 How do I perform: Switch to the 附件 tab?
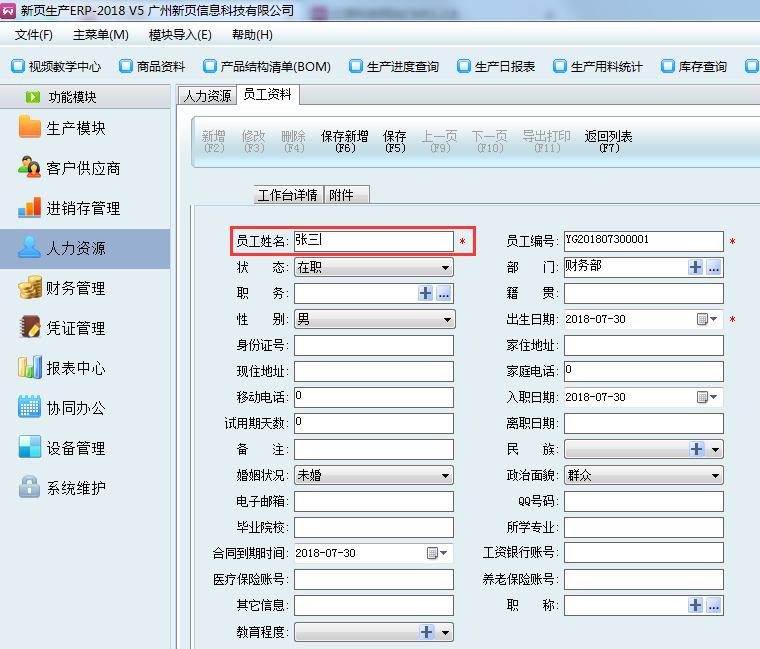pos(342,195)
